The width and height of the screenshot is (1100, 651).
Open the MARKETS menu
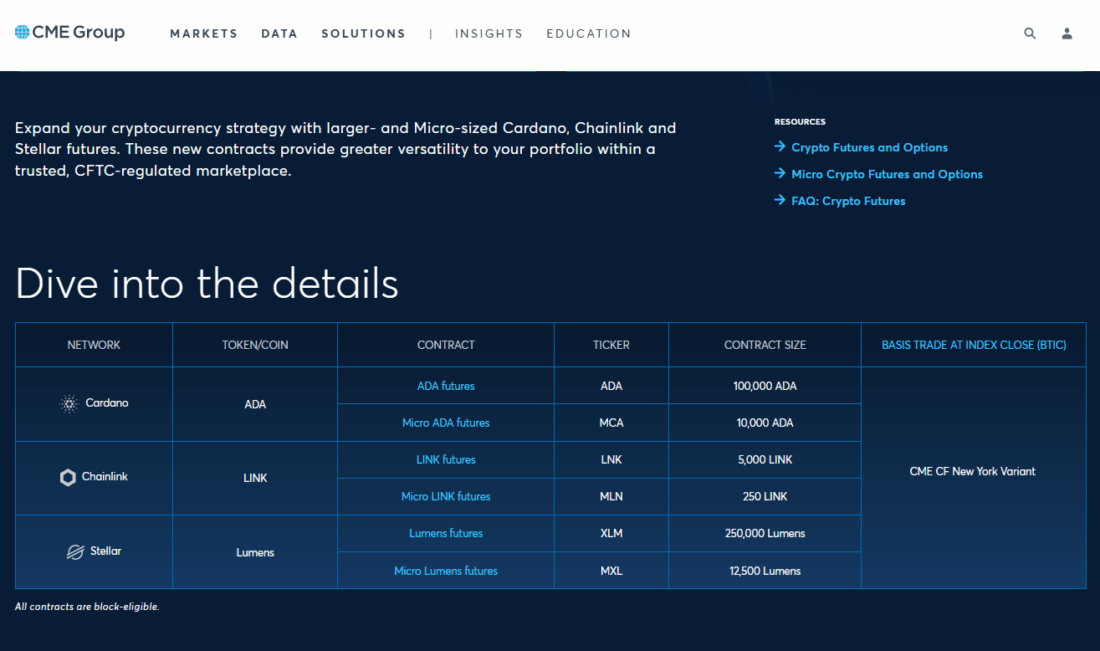pyautogui.click(x=203, y=34)
